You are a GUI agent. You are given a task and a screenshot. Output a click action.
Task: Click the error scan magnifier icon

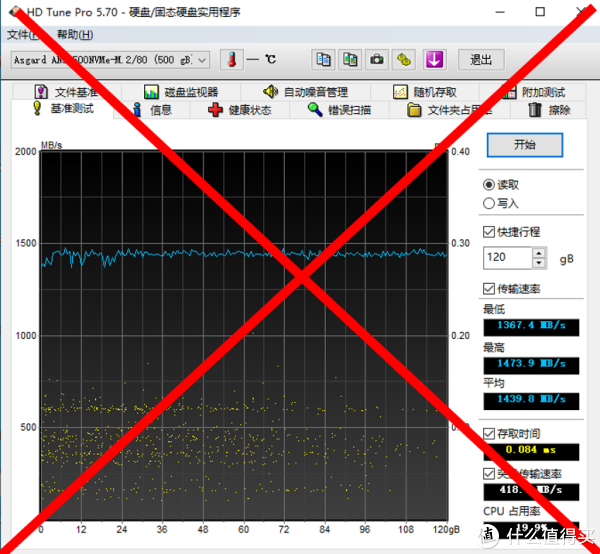point(315,110)
